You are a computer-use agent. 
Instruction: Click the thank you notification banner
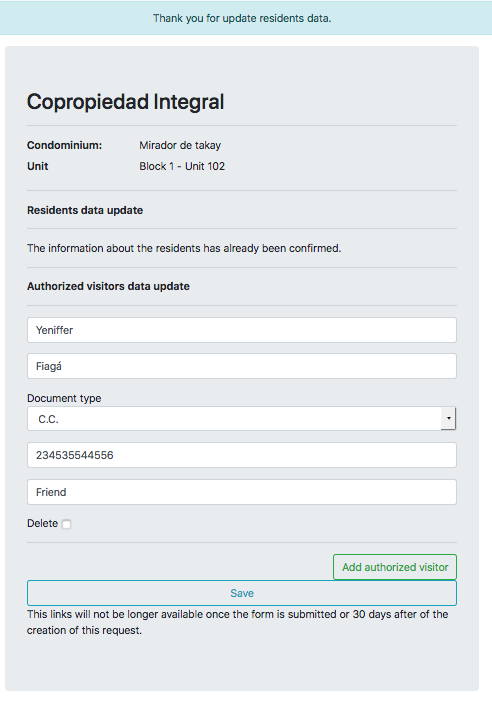[246, 18]
